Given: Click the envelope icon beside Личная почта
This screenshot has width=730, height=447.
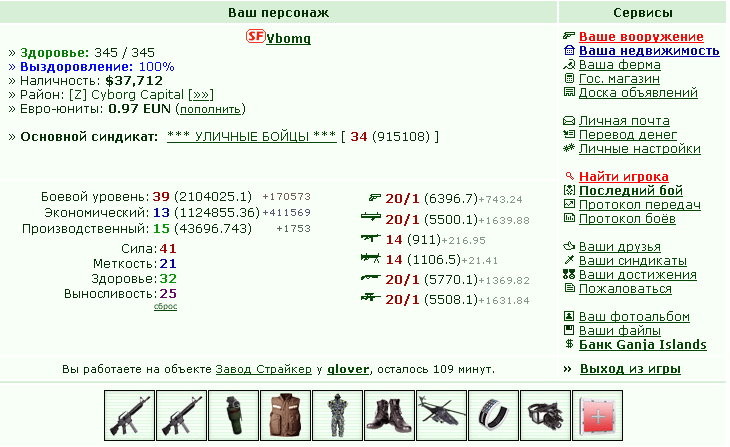Looking at the screenshot, I should click(569, 121).
